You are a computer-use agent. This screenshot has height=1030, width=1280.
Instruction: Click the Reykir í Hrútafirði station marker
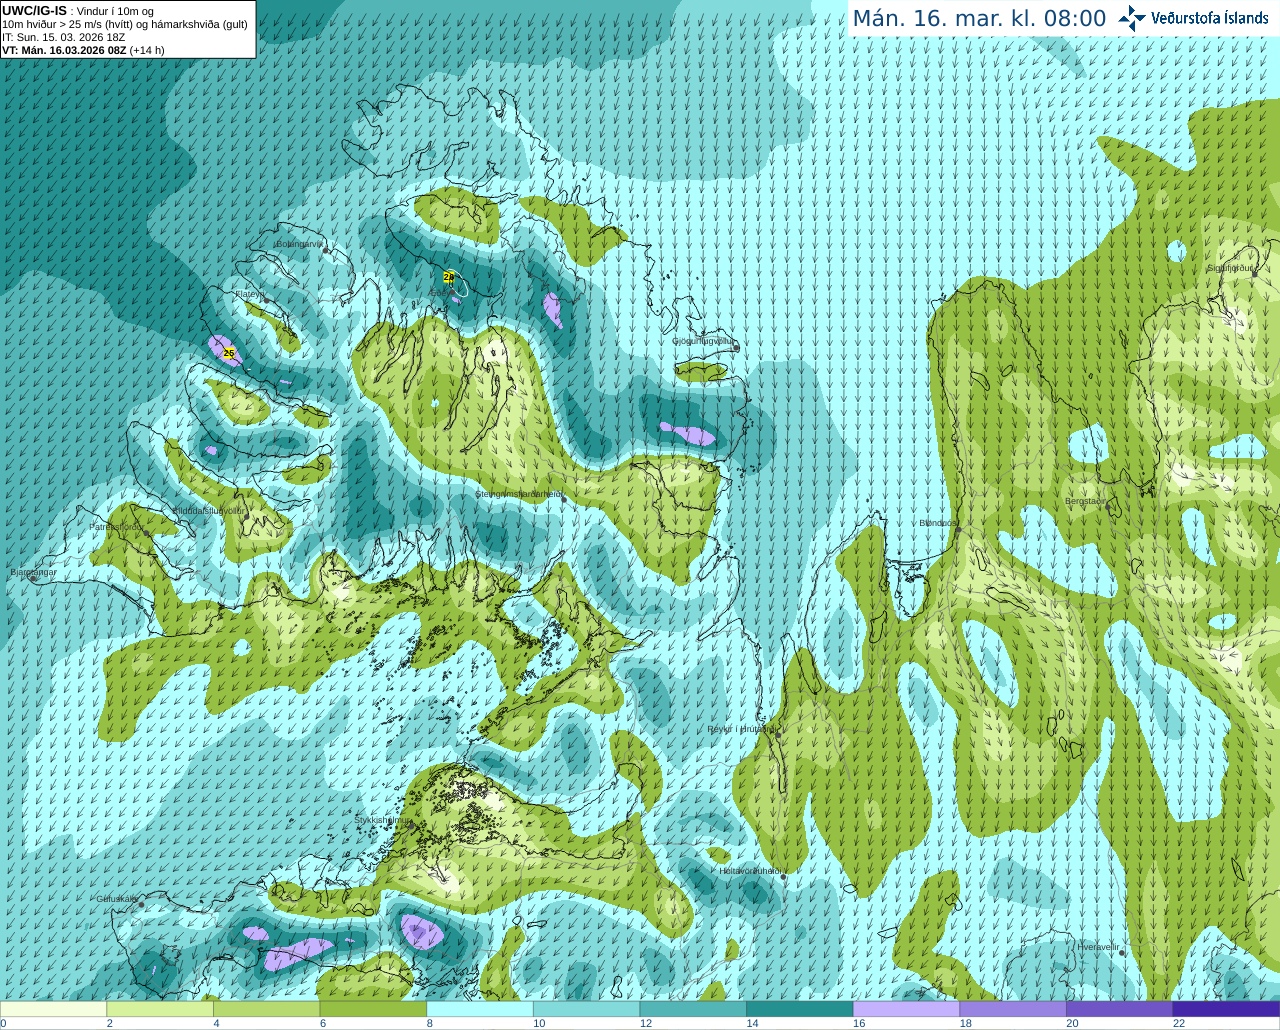[x=777, y=733]
